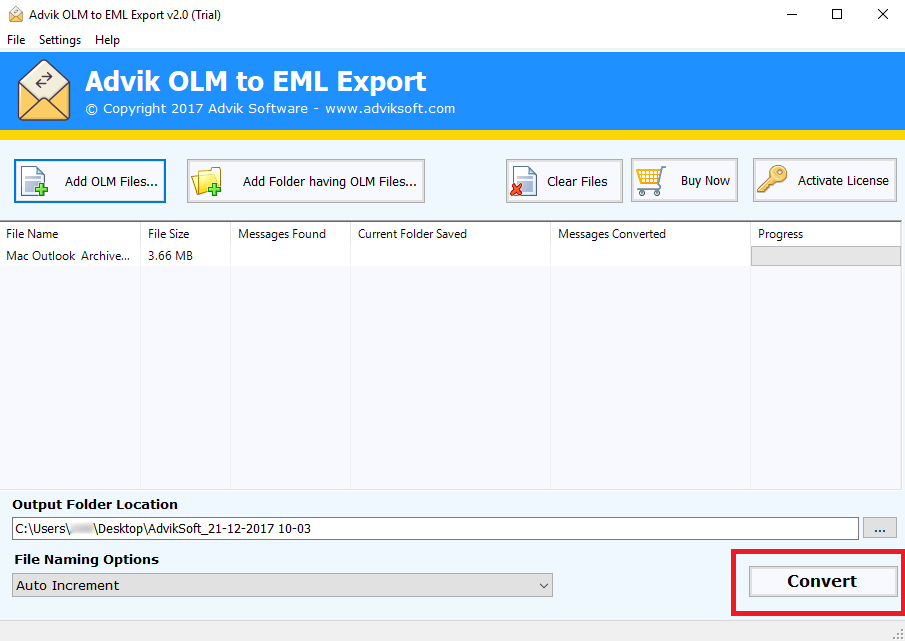Screen dimensions: 905x641
Task: Click the Output Folder Location path field
Action: [435, 528]
